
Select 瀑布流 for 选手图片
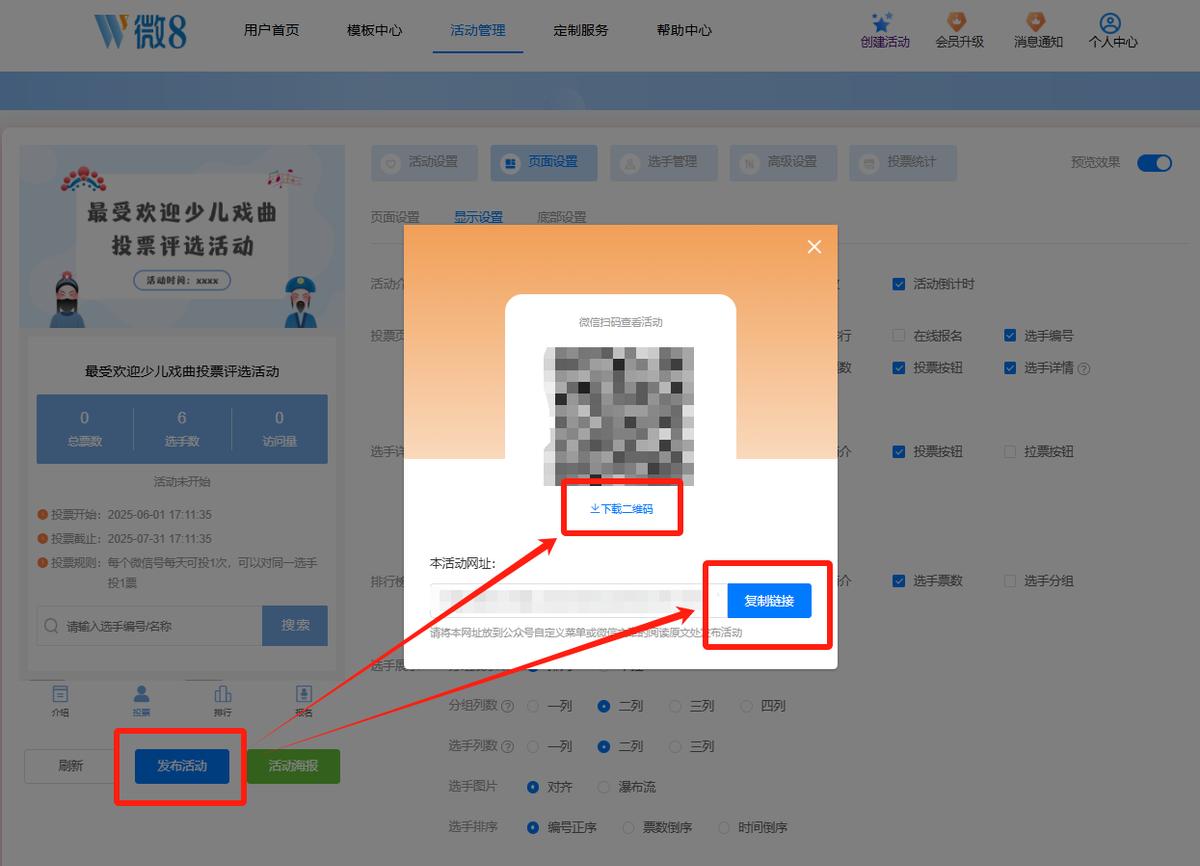point(604,788)
